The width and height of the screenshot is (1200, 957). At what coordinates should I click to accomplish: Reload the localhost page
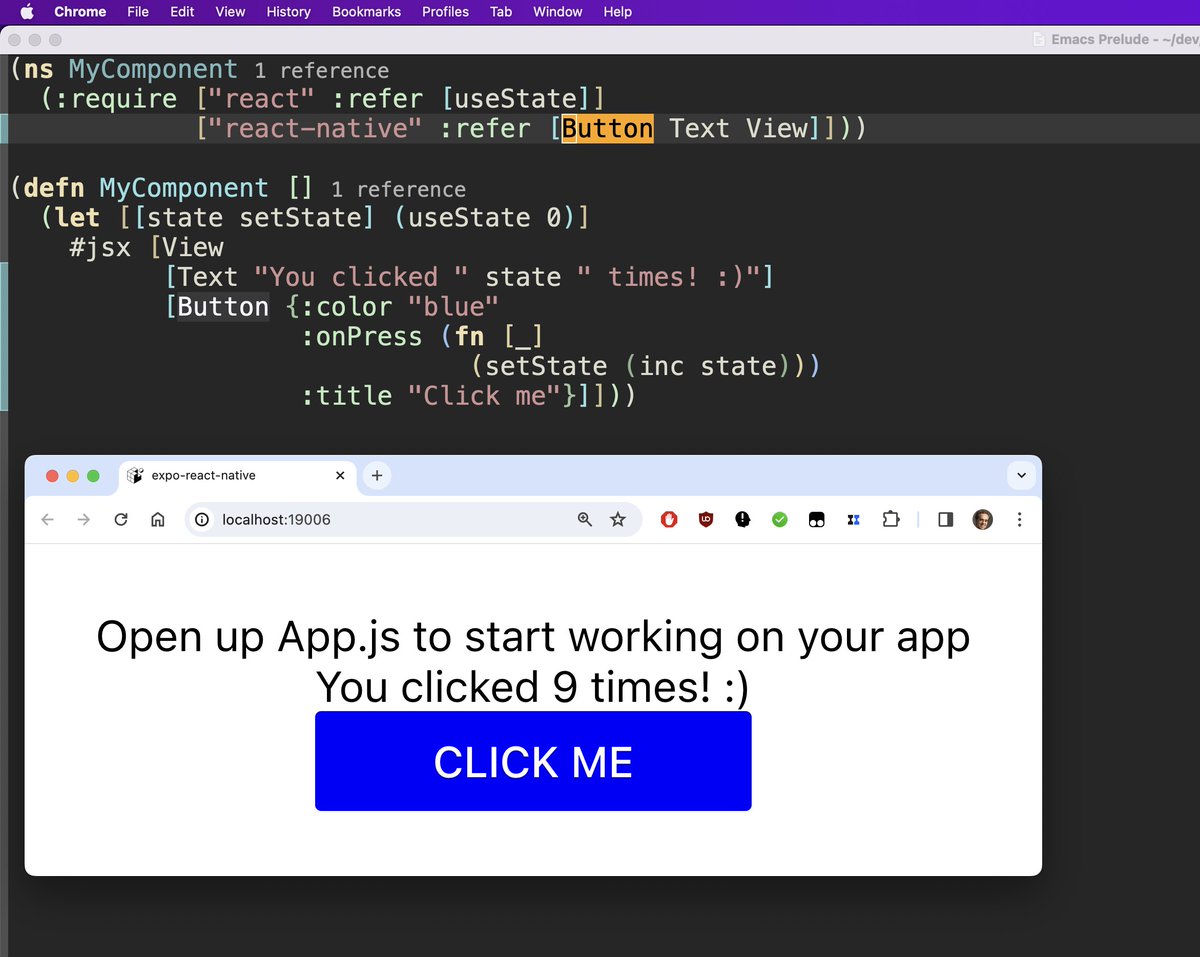[121, 519]
